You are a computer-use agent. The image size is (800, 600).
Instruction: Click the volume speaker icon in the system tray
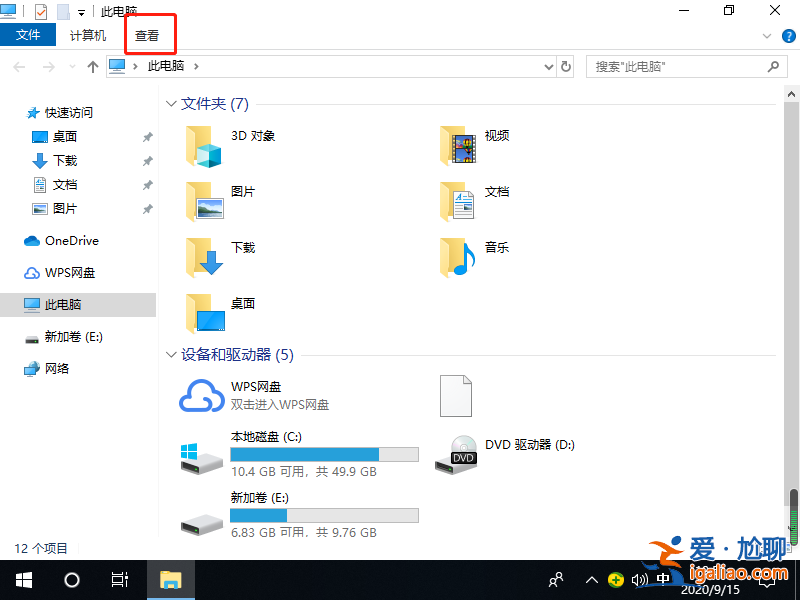[640, 580]
